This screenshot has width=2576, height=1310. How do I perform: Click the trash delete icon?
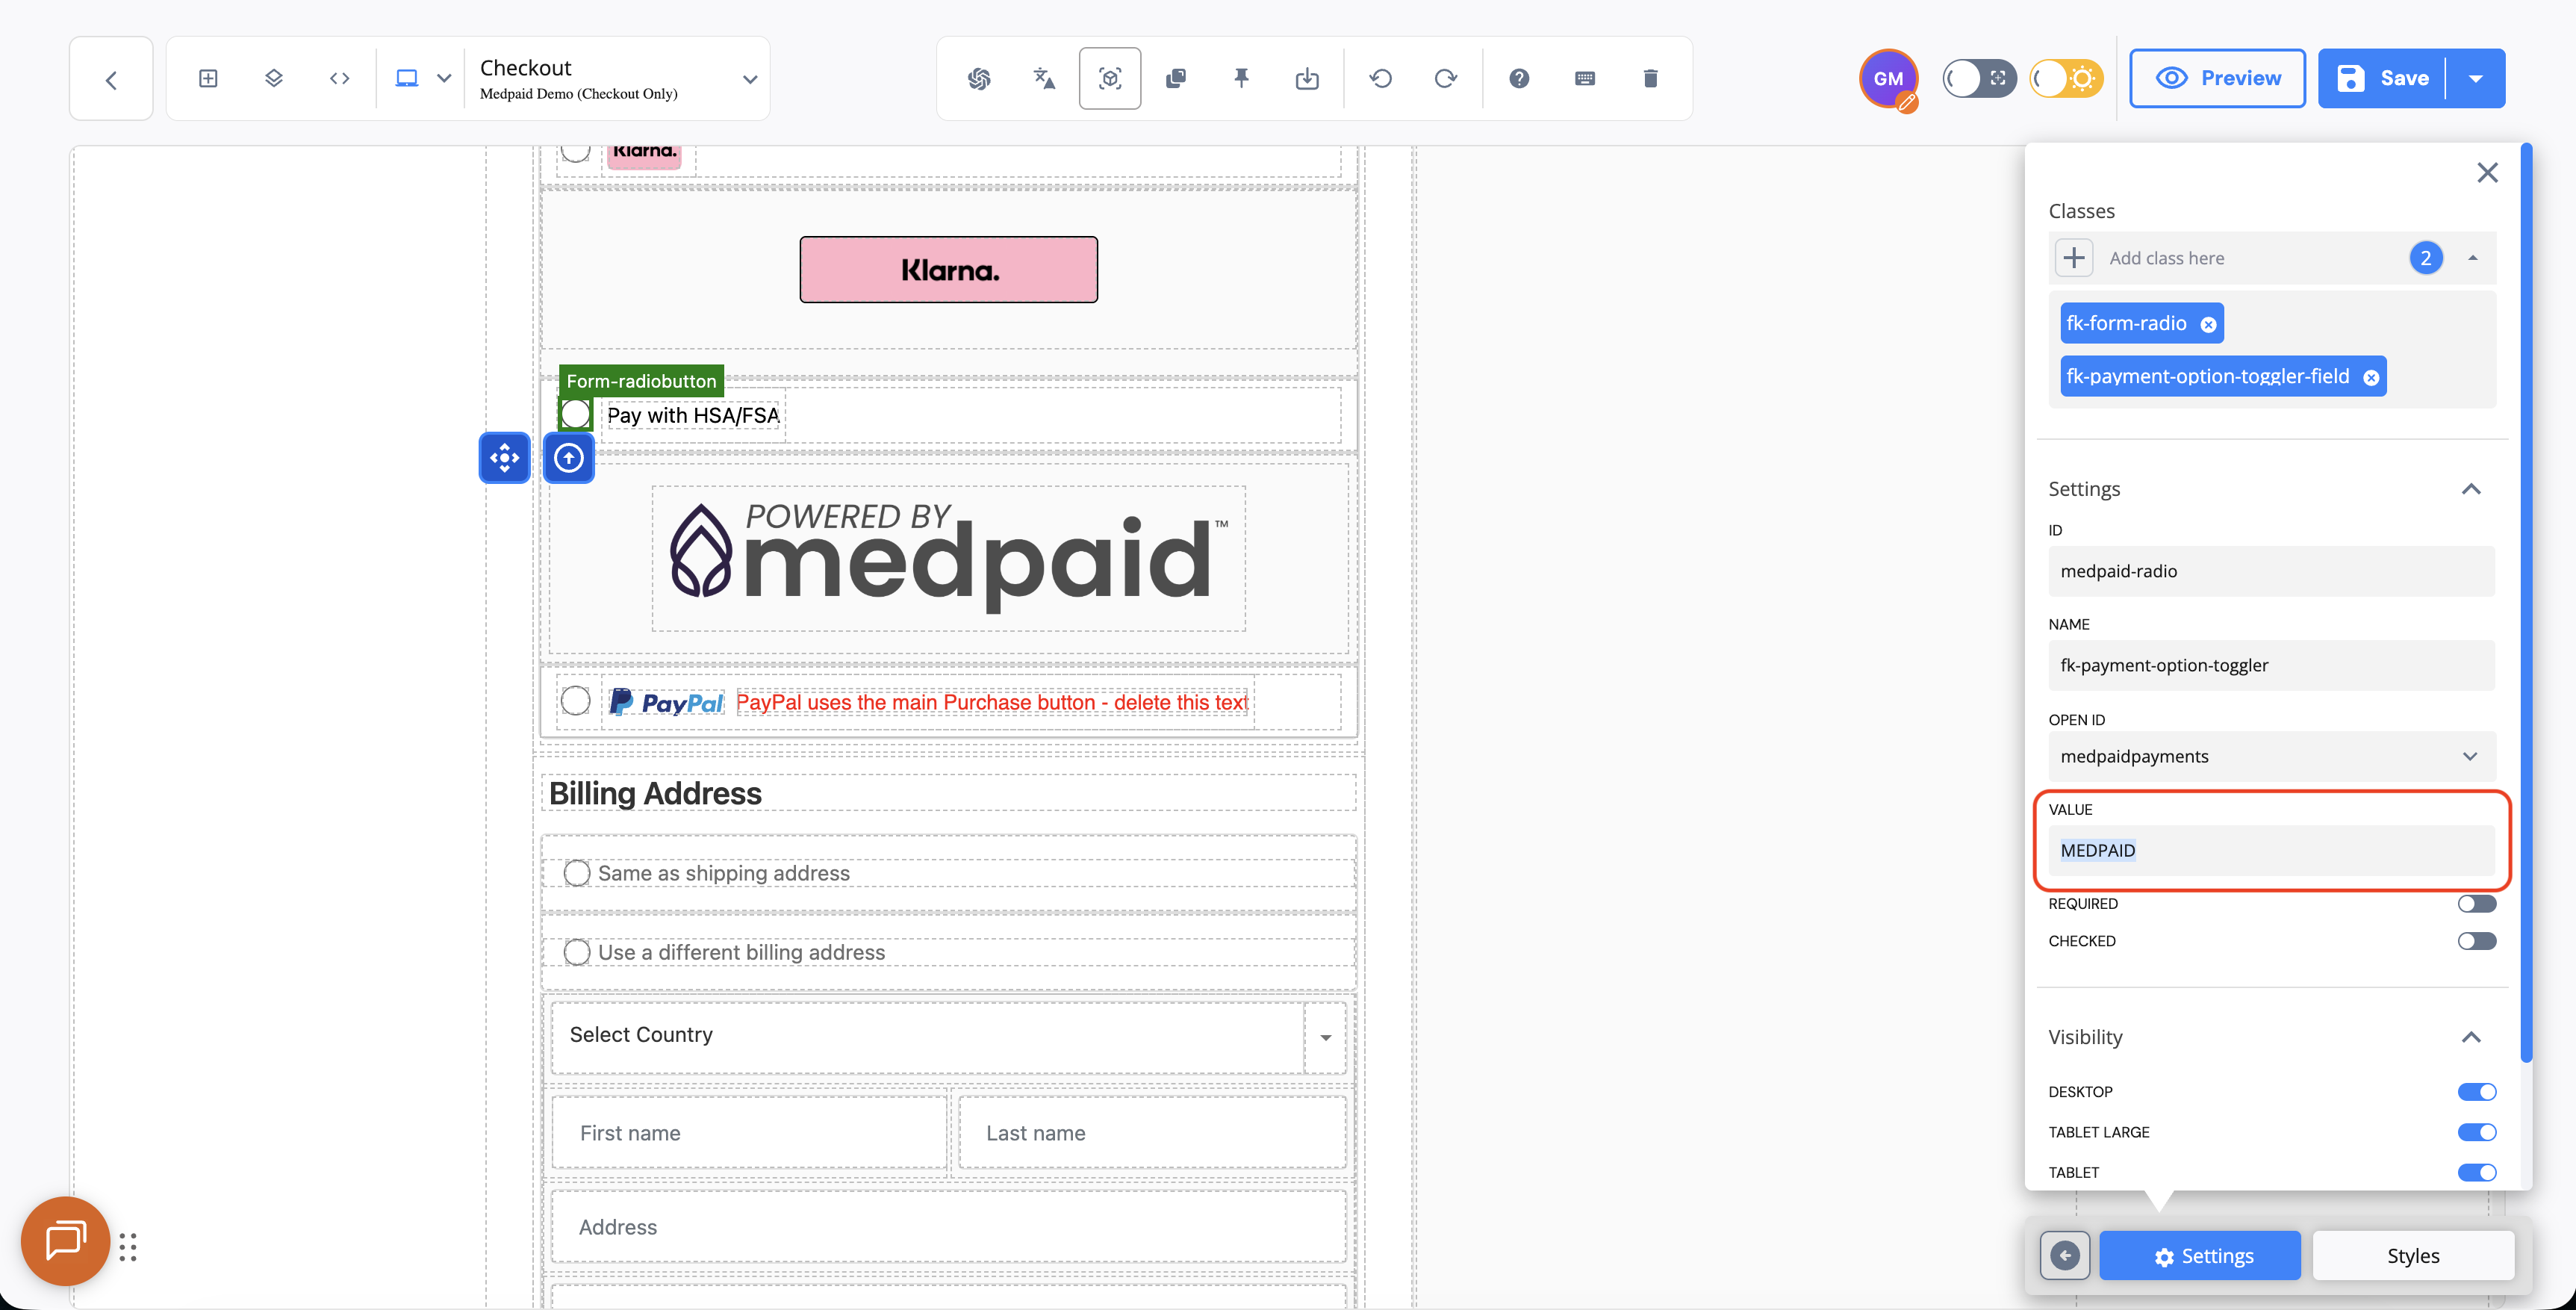[x=1651, y=78]
